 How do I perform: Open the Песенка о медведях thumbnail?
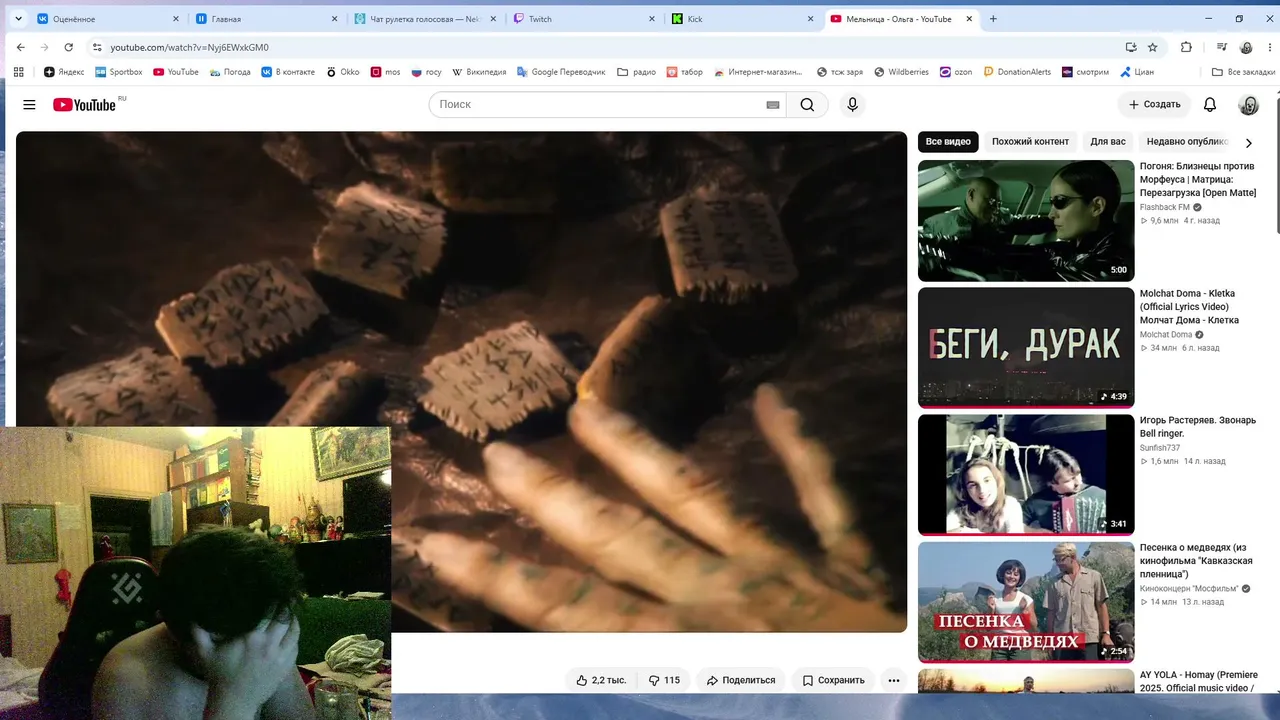tap(1026, 602)
